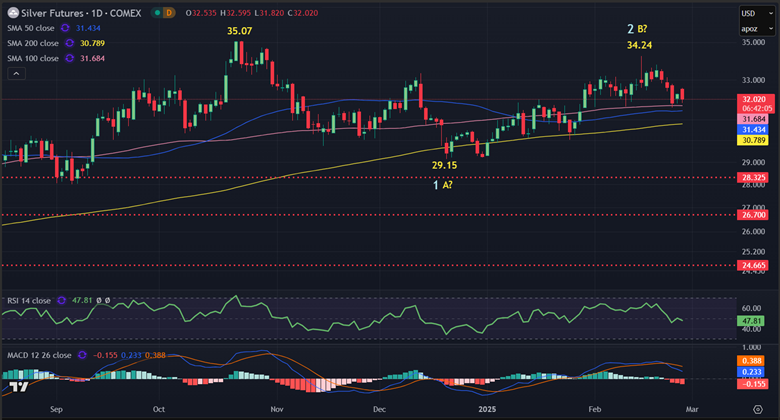Click the orange 0.388 MACD axis label
Image resolution: width=780 pixels, height=420 pixels.
(x=752, y=361)
